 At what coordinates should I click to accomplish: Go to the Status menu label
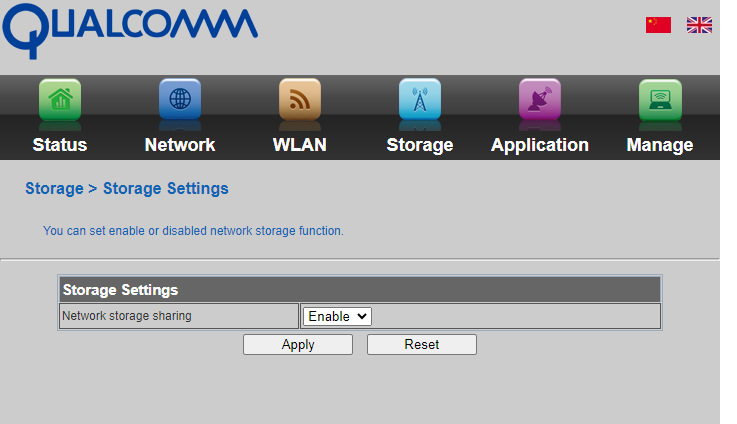point(60,145)
